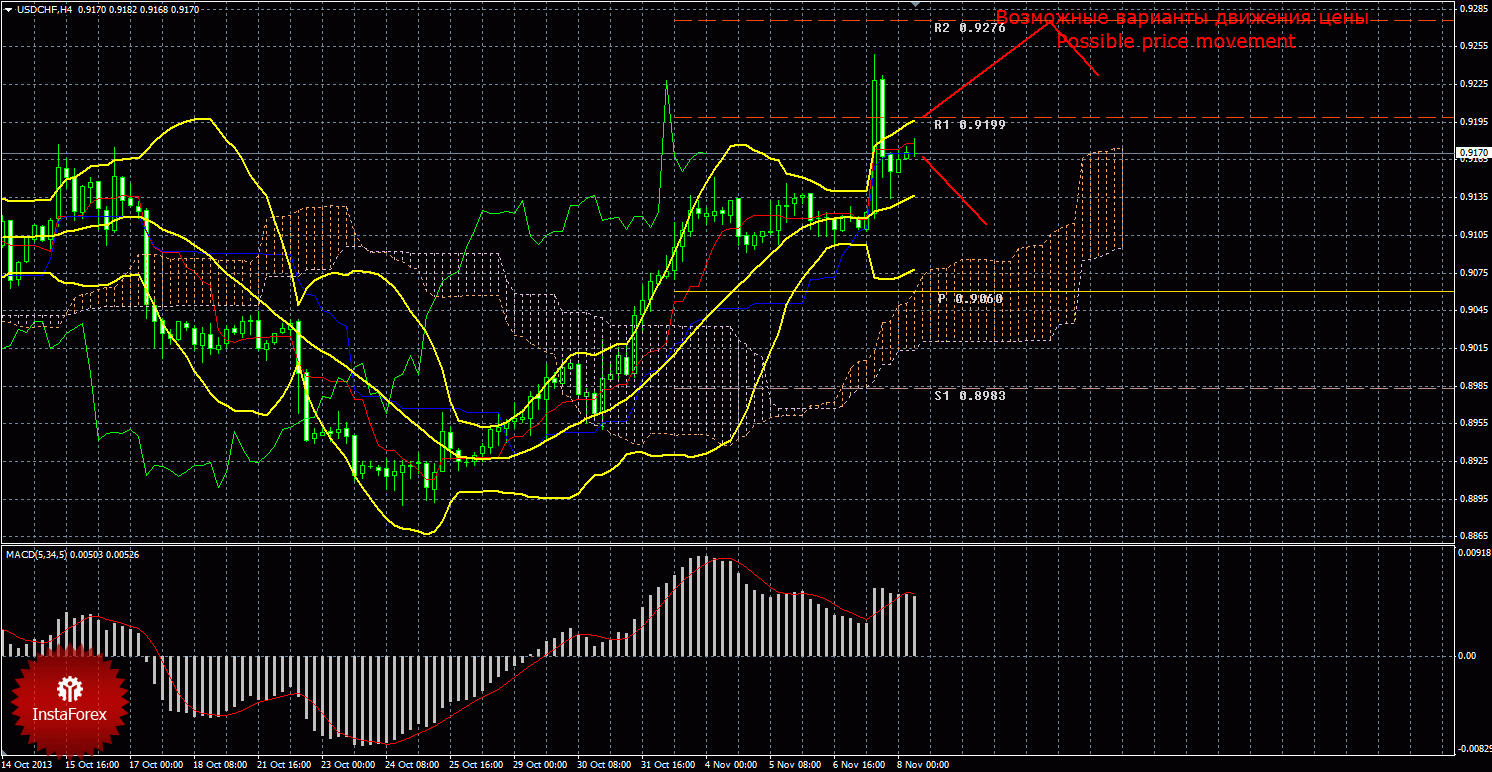Click the 24 Oct 08:00 time label

[412, 765]
